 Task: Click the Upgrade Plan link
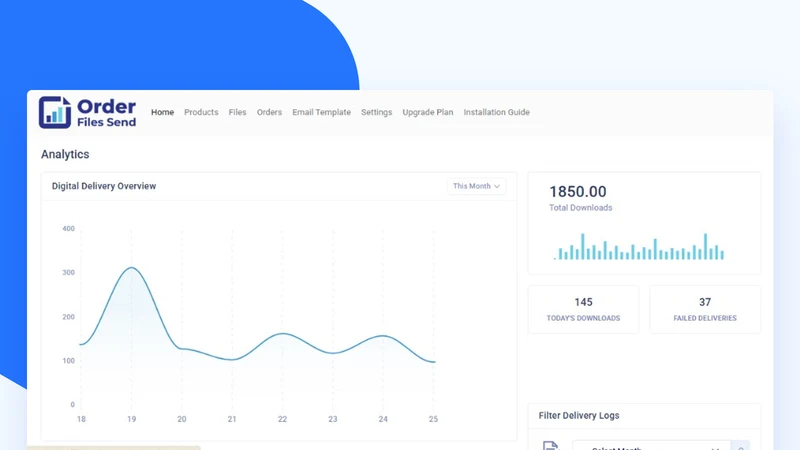click(x=428, y=112)
